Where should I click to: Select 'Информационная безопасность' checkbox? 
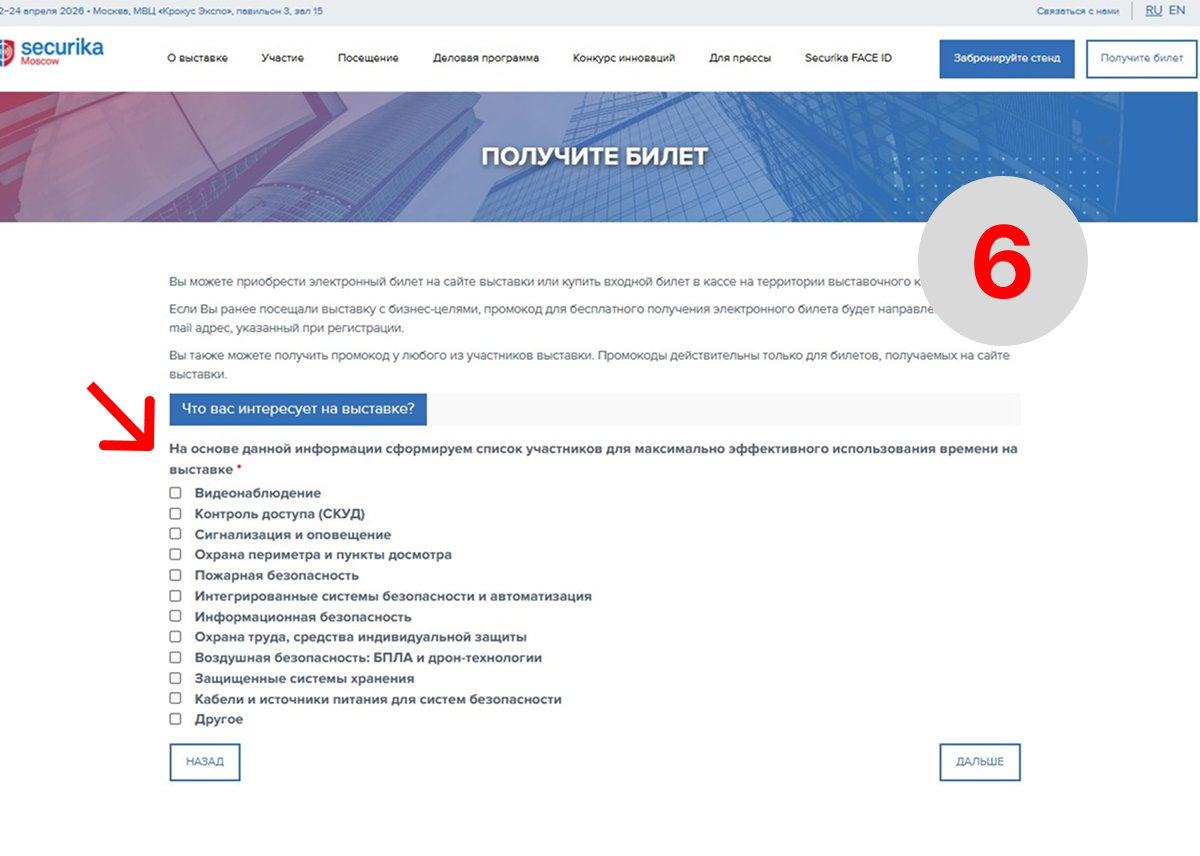[x=176, y=617]
